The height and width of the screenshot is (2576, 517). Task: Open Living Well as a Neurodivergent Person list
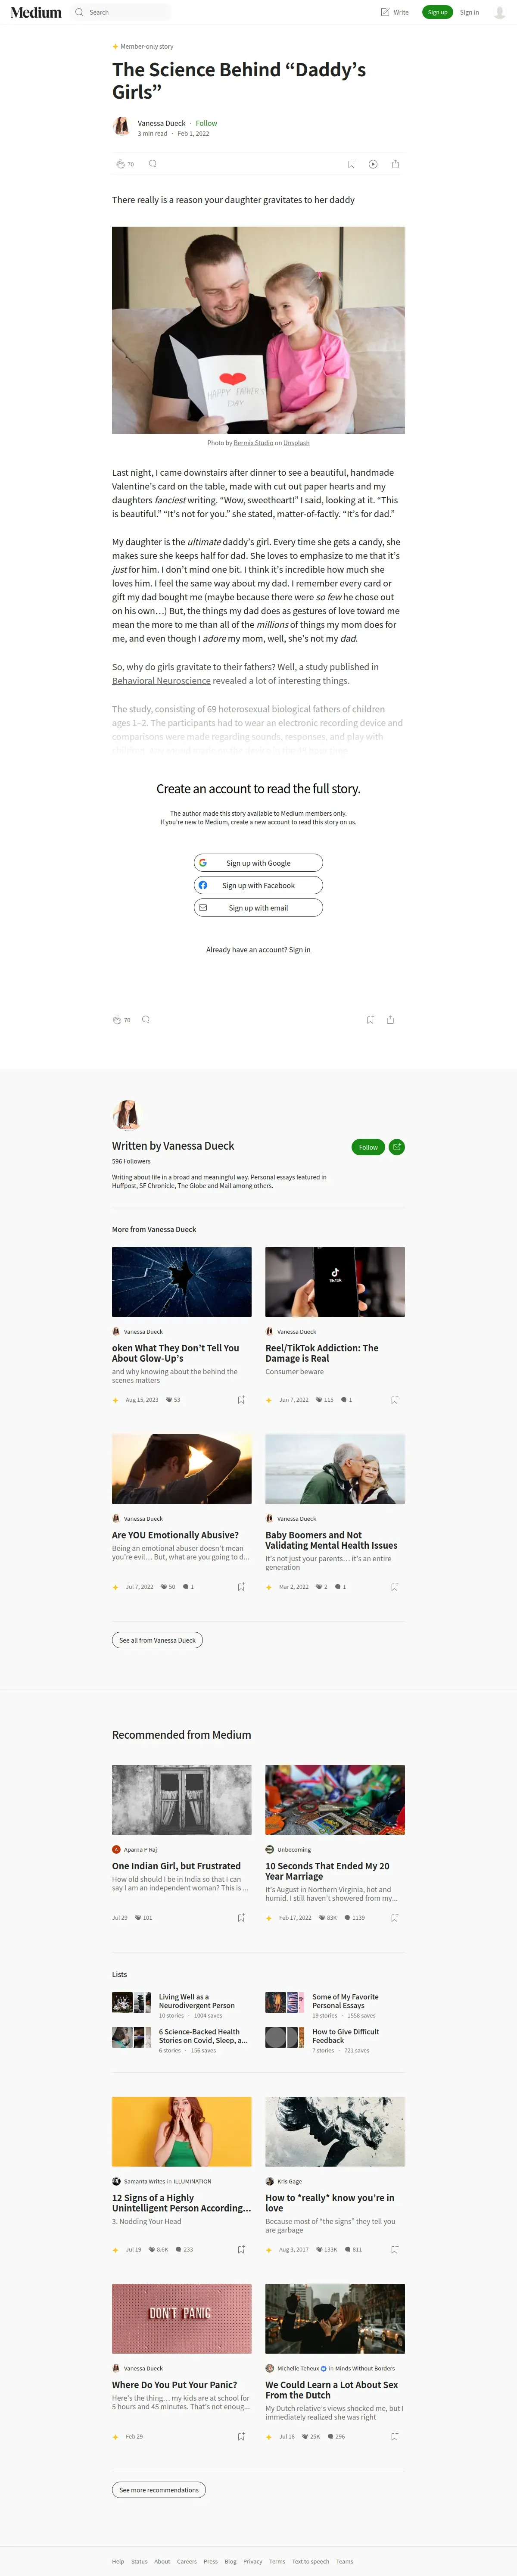196,2001
